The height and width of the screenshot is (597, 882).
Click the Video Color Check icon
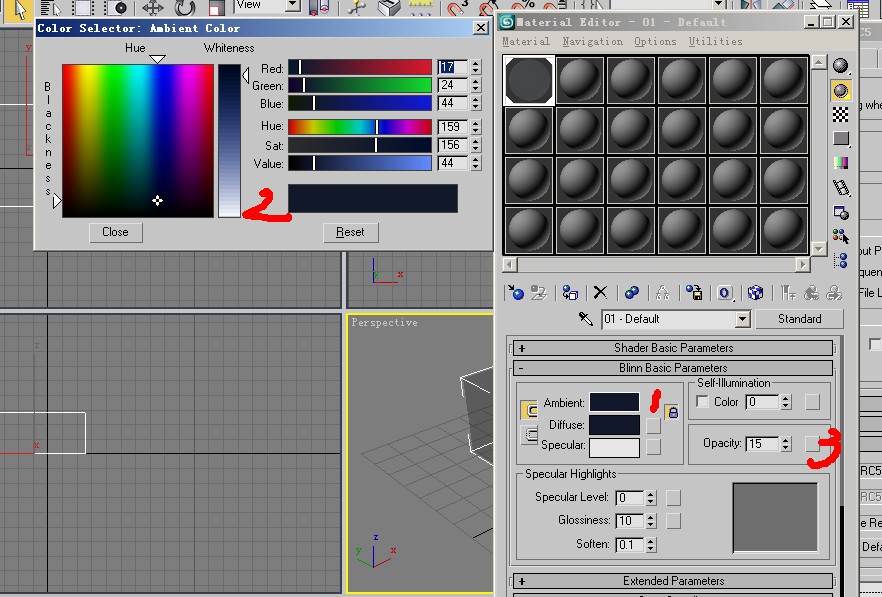(840, 163)
